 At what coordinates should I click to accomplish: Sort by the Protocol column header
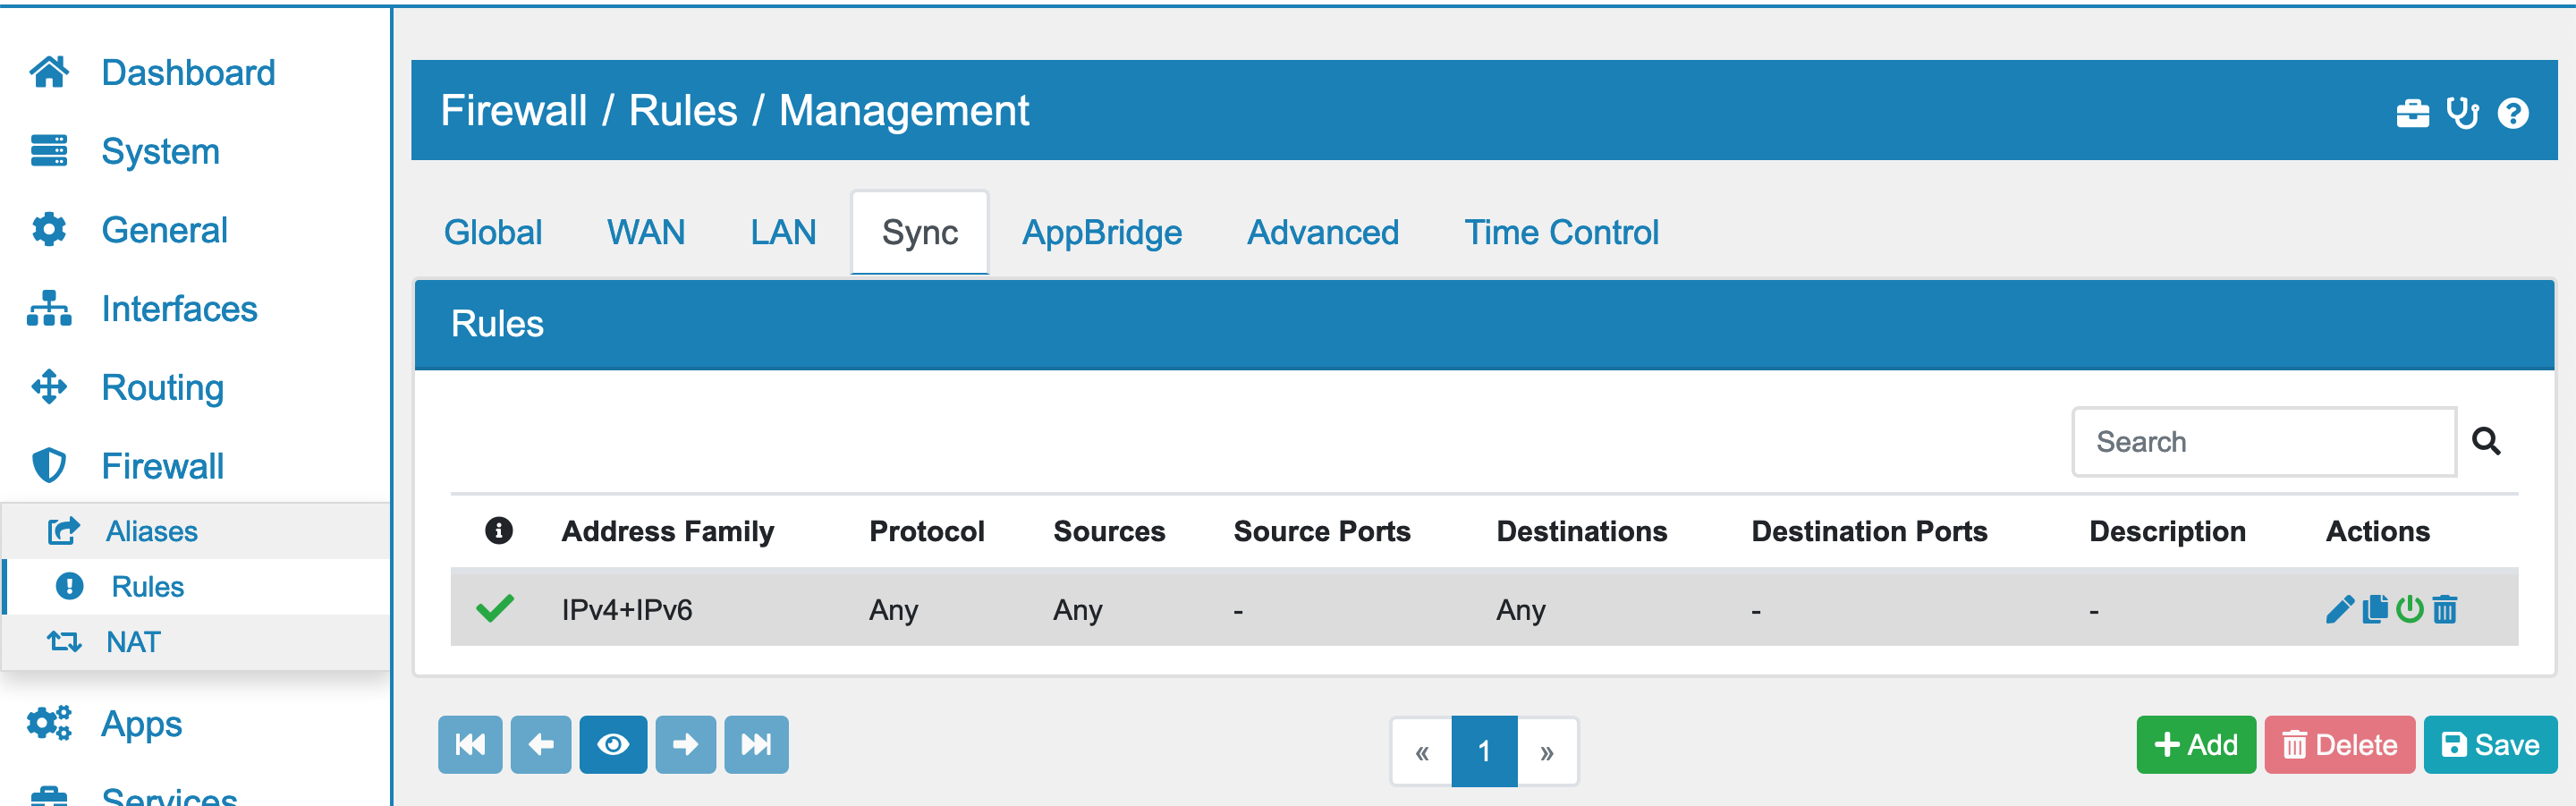tap(926, 532)
